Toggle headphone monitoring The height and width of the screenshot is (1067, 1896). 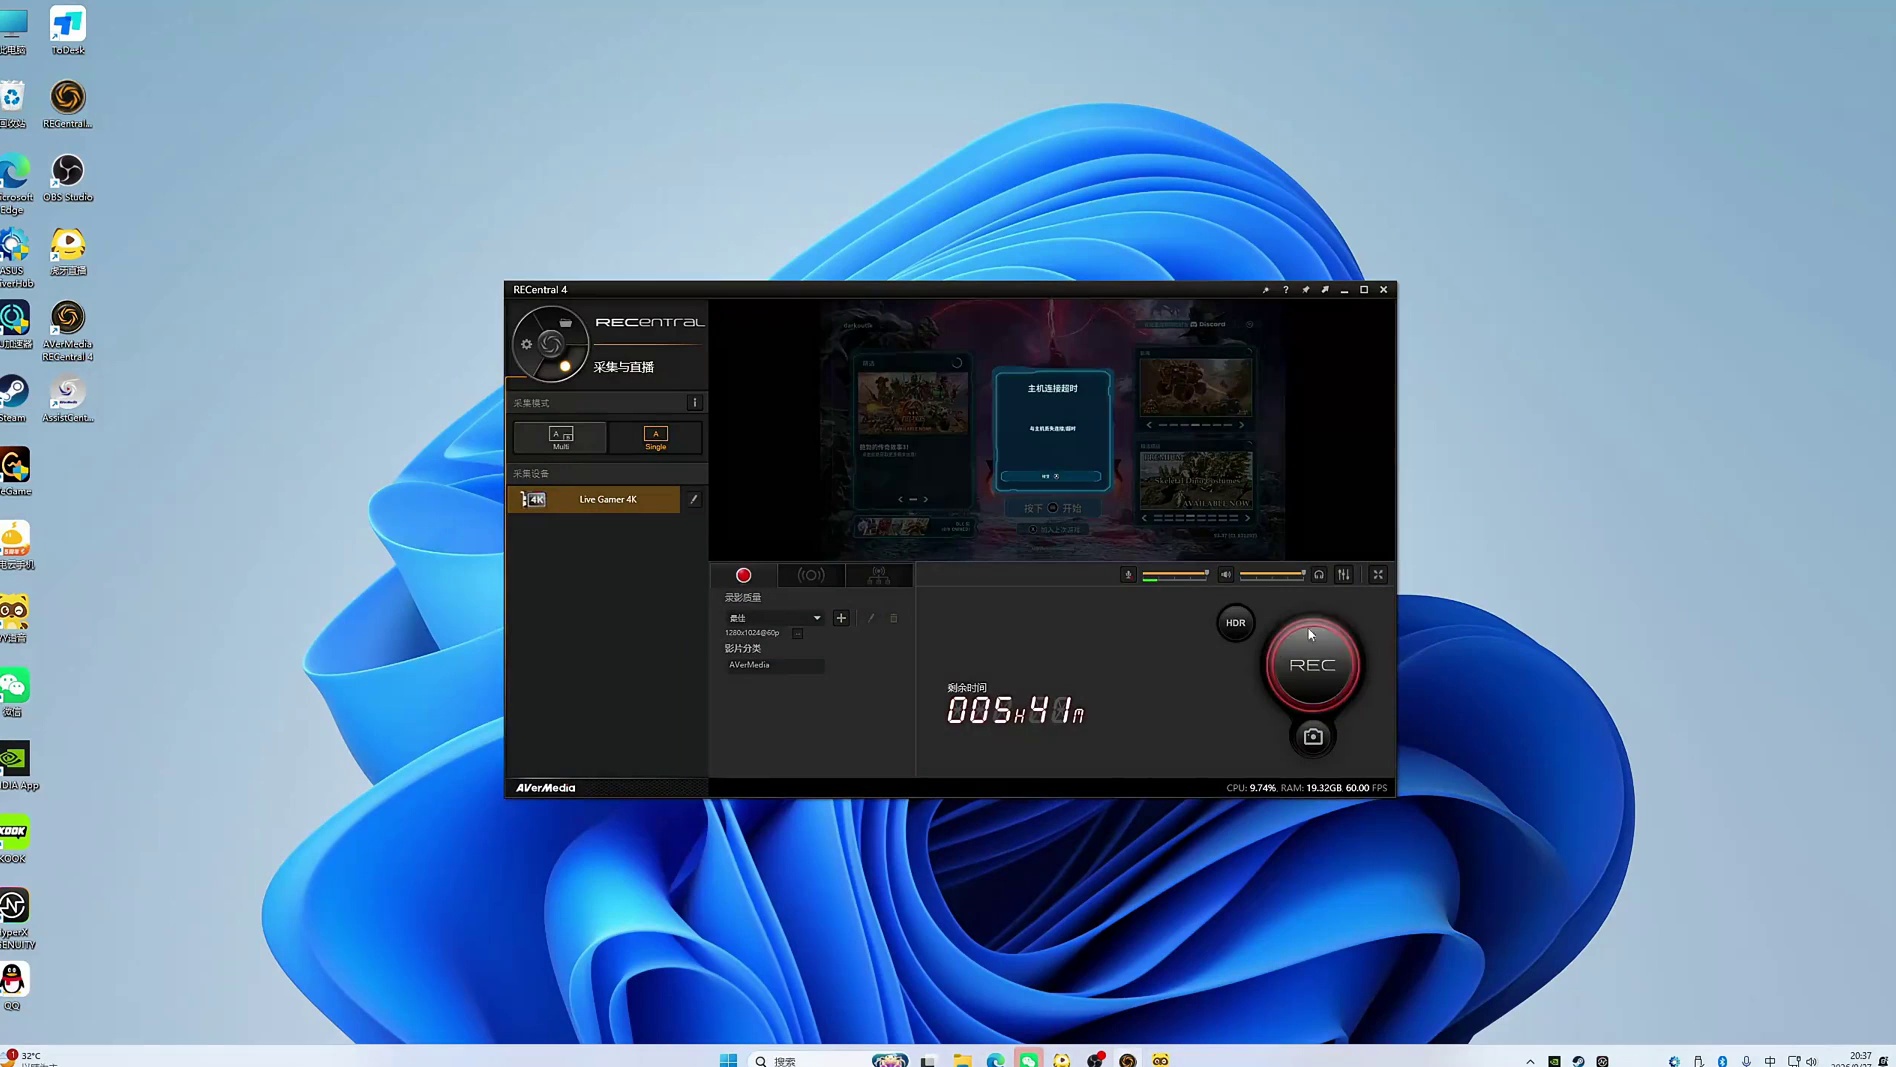(1319, 575)
